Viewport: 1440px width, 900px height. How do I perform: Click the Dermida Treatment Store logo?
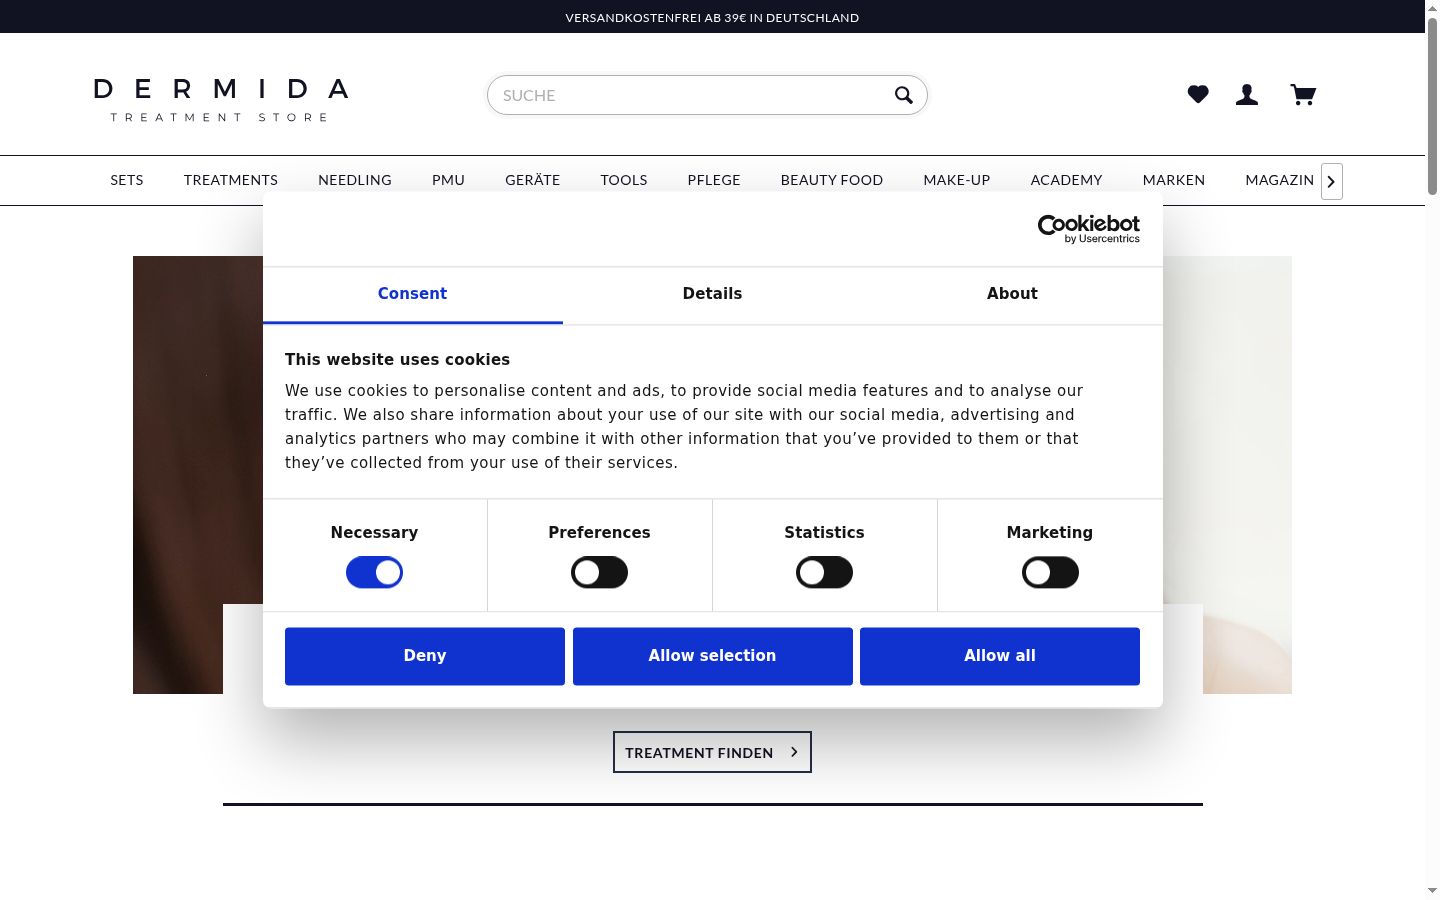[x=221, y=100]
